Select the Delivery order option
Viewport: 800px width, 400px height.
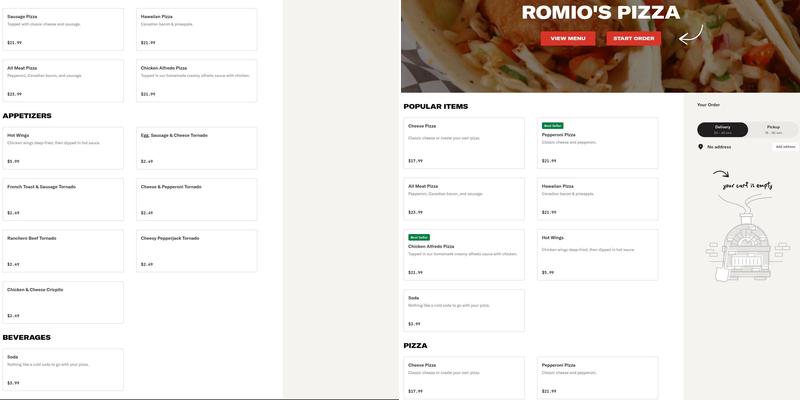(x=722, y=129)
